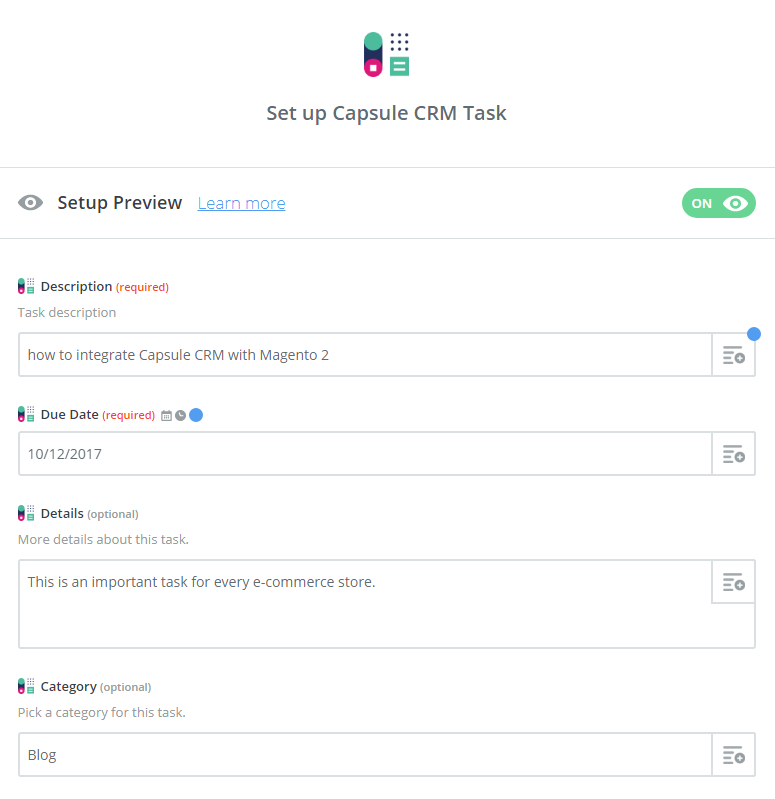Click the blue dot beside the Due Date label
The image size is (775, 799).
[x=196, y=415]
